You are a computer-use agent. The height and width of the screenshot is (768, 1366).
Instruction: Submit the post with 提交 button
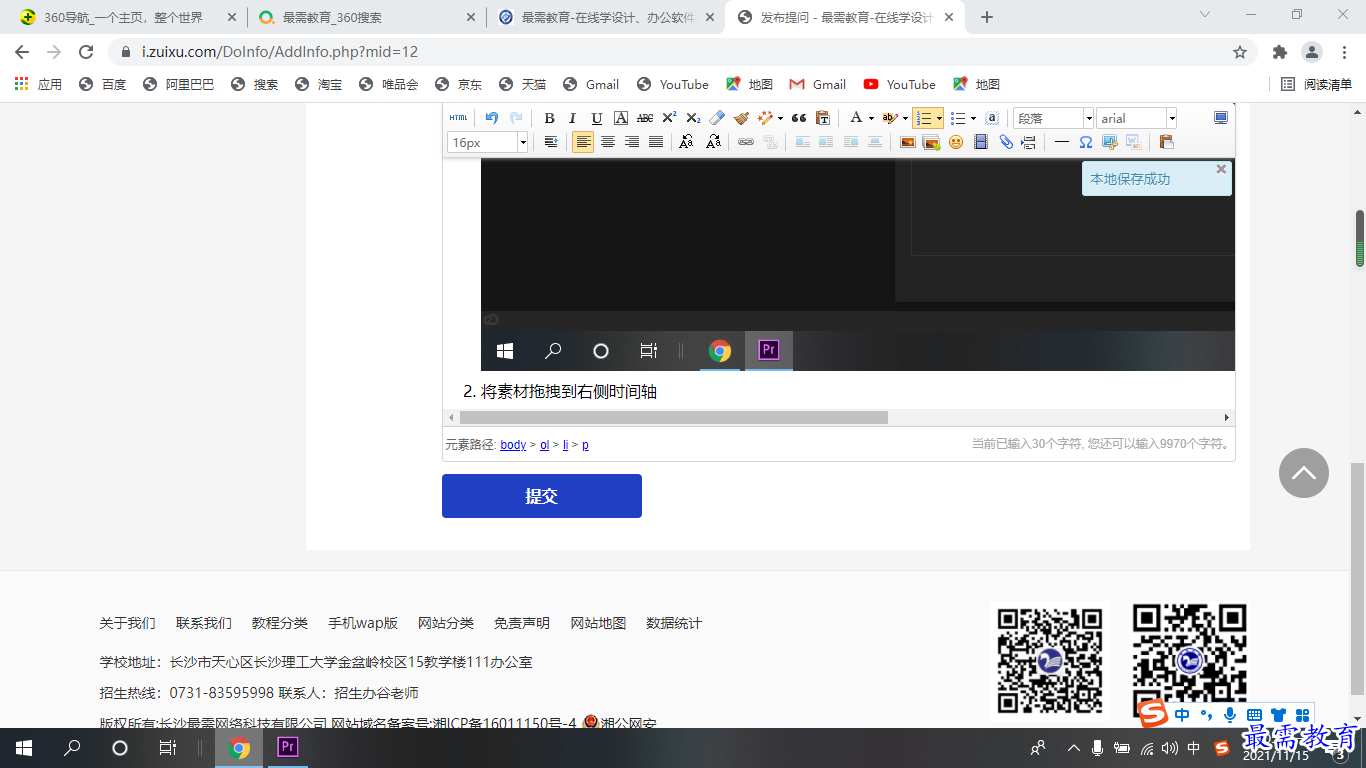(x=542, y=496)
